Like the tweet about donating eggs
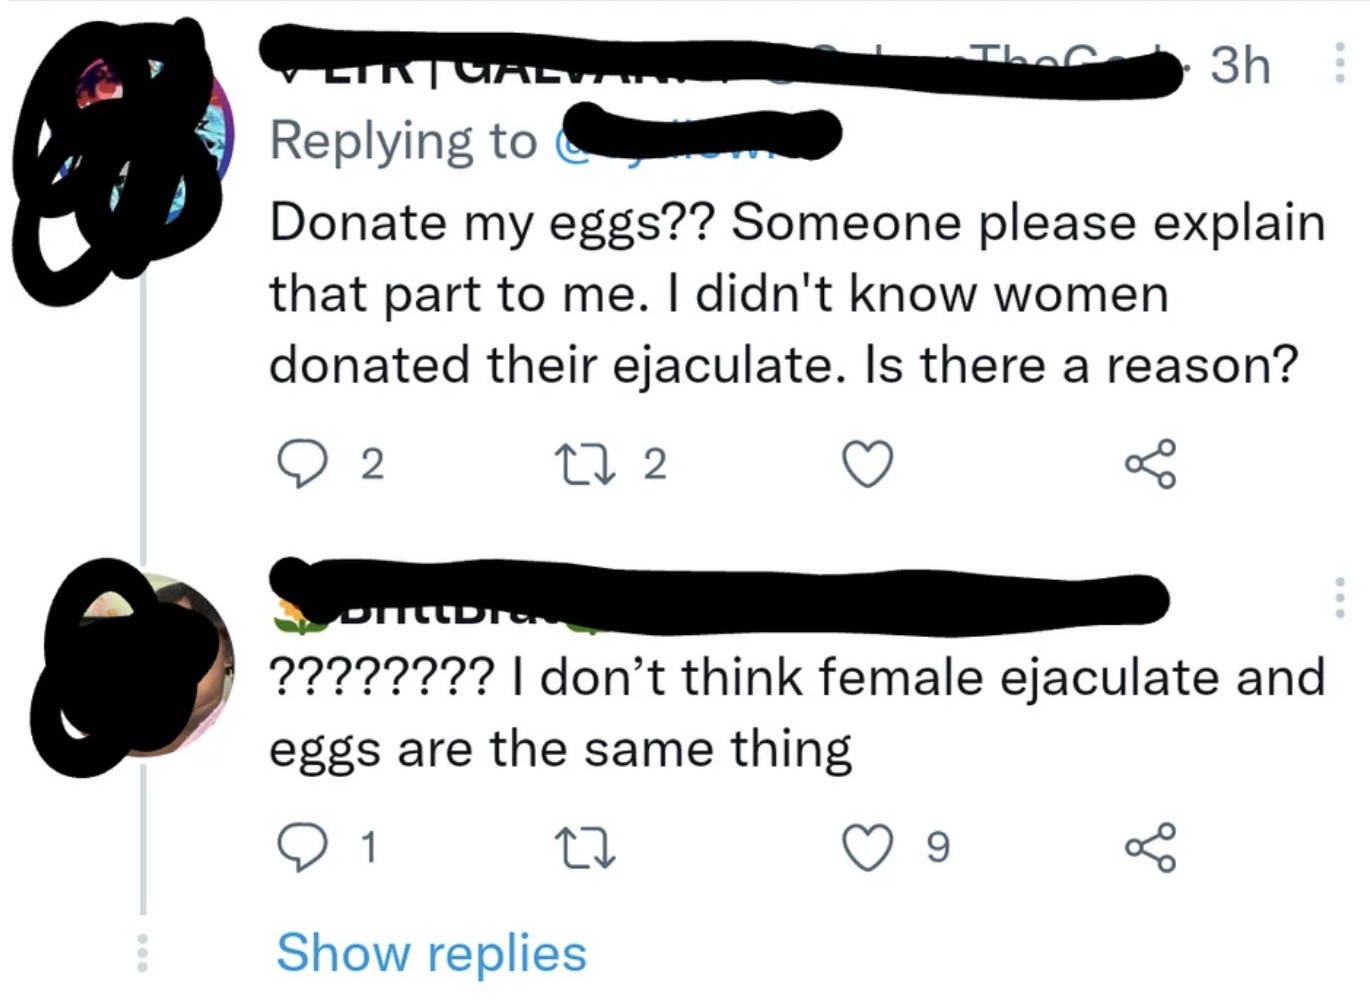This screenshot has height=1006, width=1370. [866, 463]
